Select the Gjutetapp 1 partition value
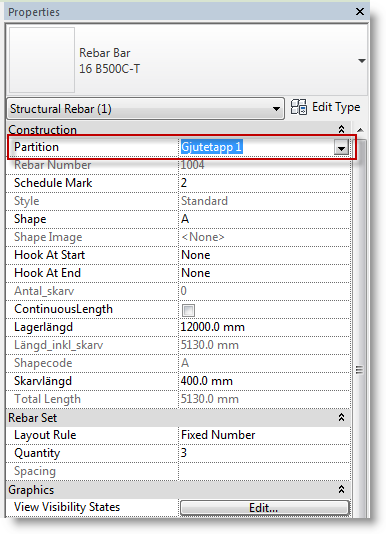Screen dimensions: 386x534 (211, 147)
